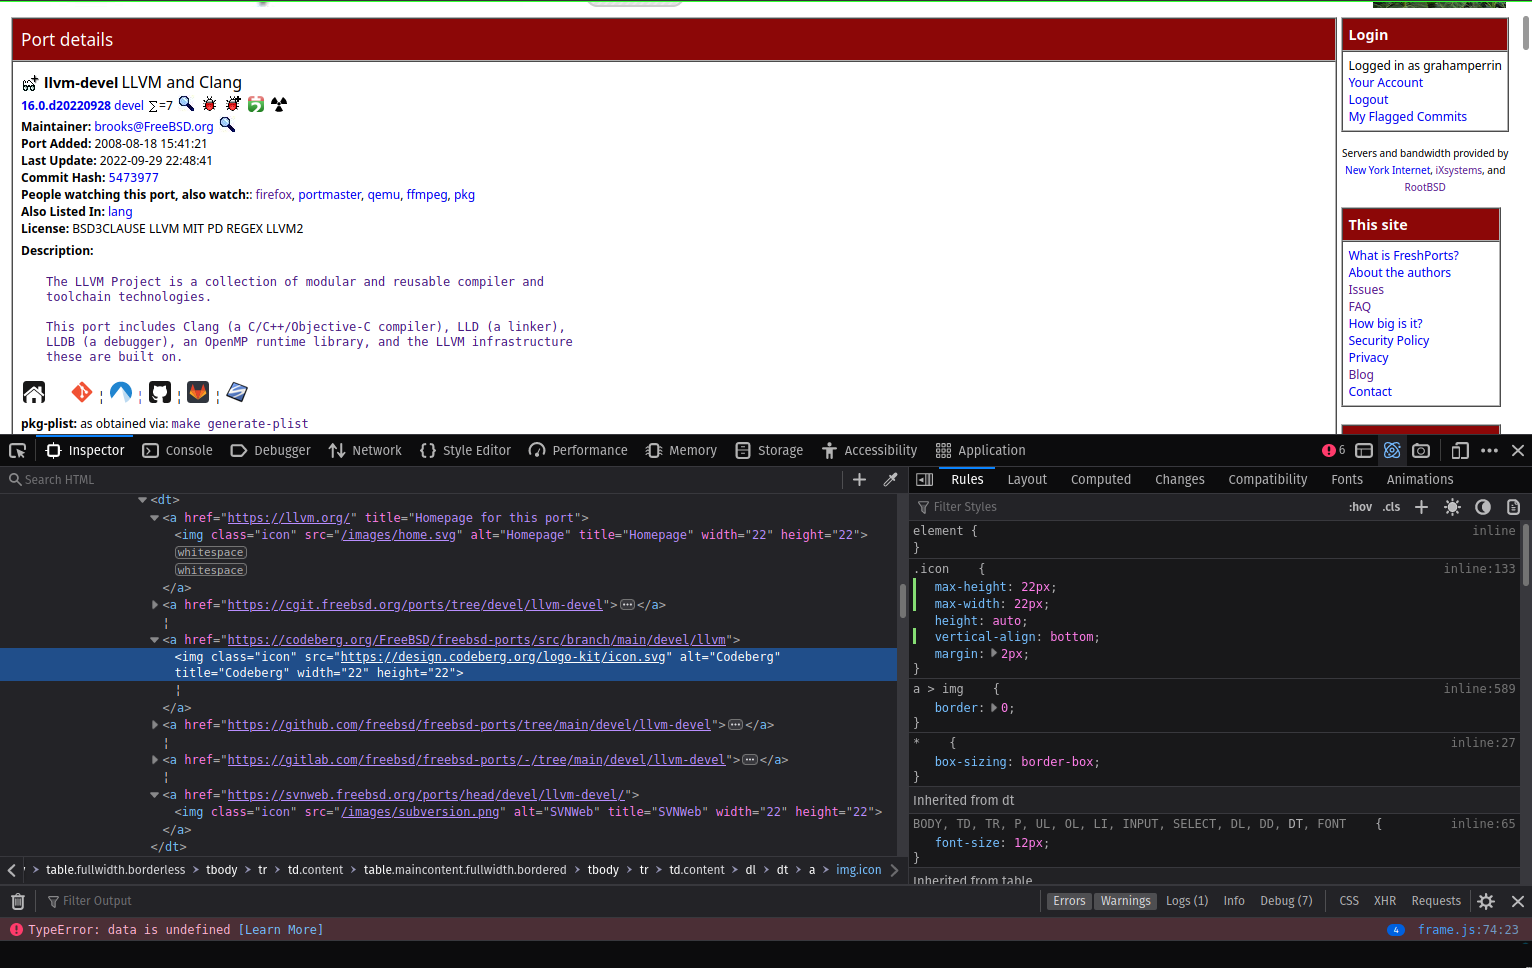Open the vulnerability radioactive icon

pyautogui.click(x=279, y=104)
